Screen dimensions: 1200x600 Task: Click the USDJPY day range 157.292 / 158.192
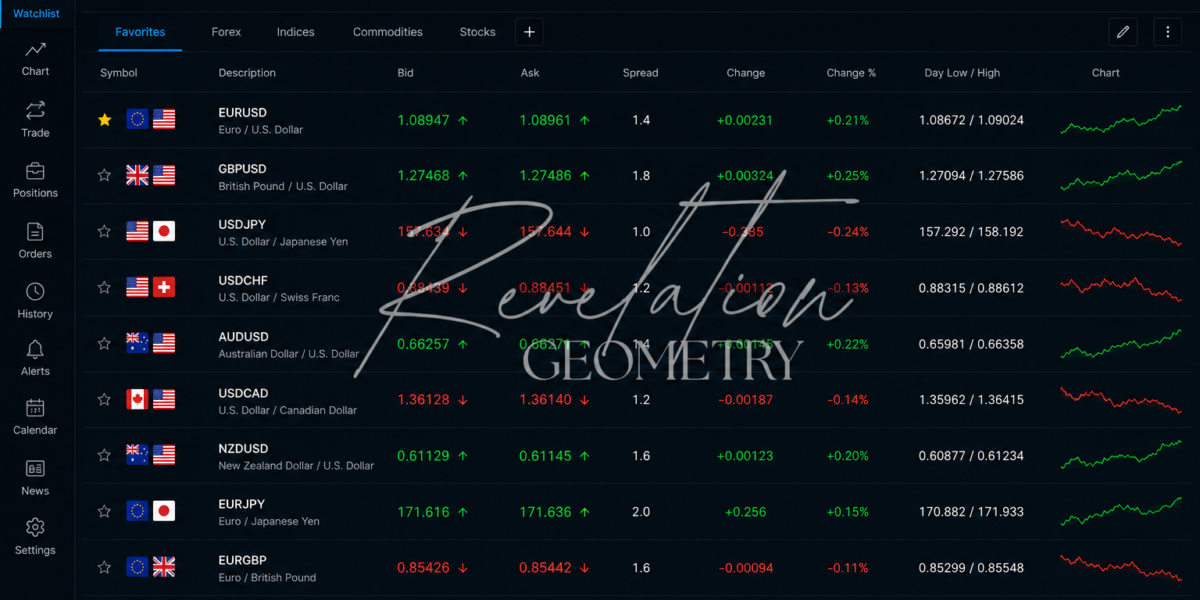point(971,232)
